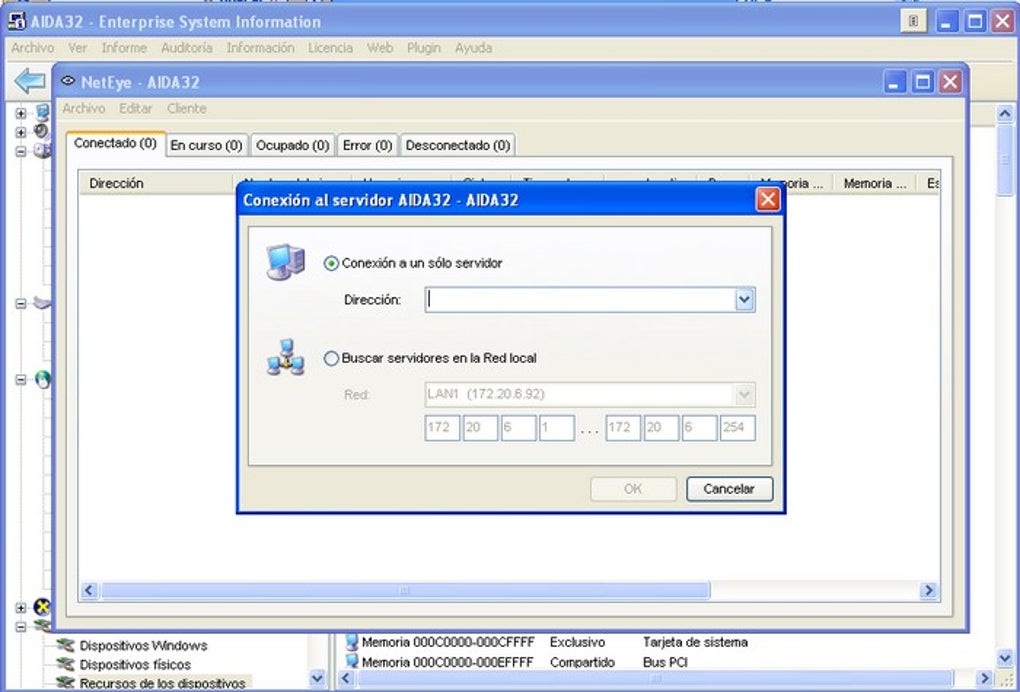This screenshot has height=692, width=1020.
Task: Click the NetEye list left scroll arrow
Action: click(x=89, y=591)
